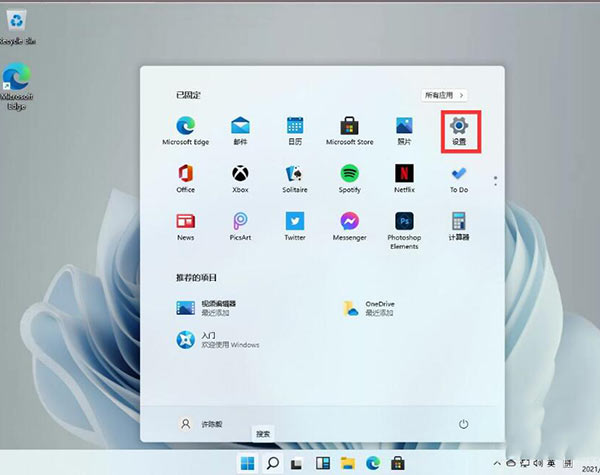Click the network icon in system tray

pos(525,463)
